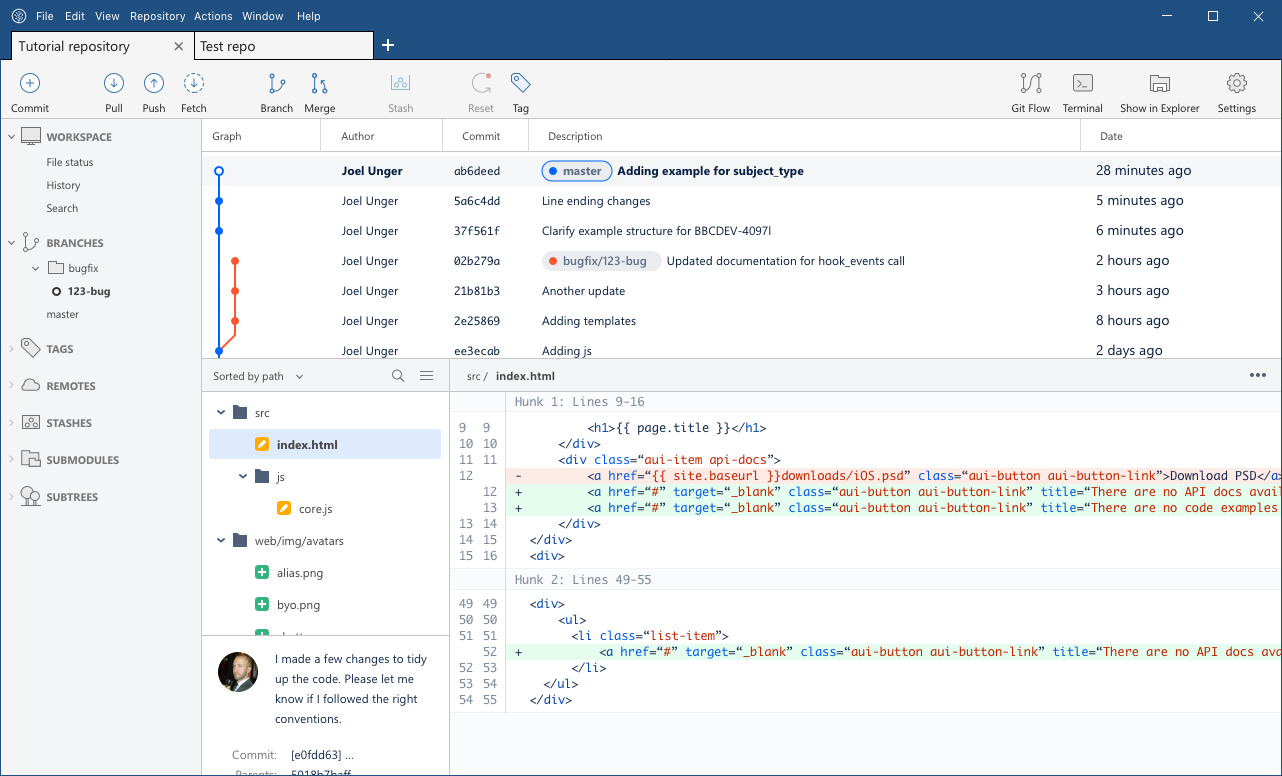The height and width of the screenshot is (776, 1282).
Task: Click the Tag toolbar icon
Action: pos(520,85)
